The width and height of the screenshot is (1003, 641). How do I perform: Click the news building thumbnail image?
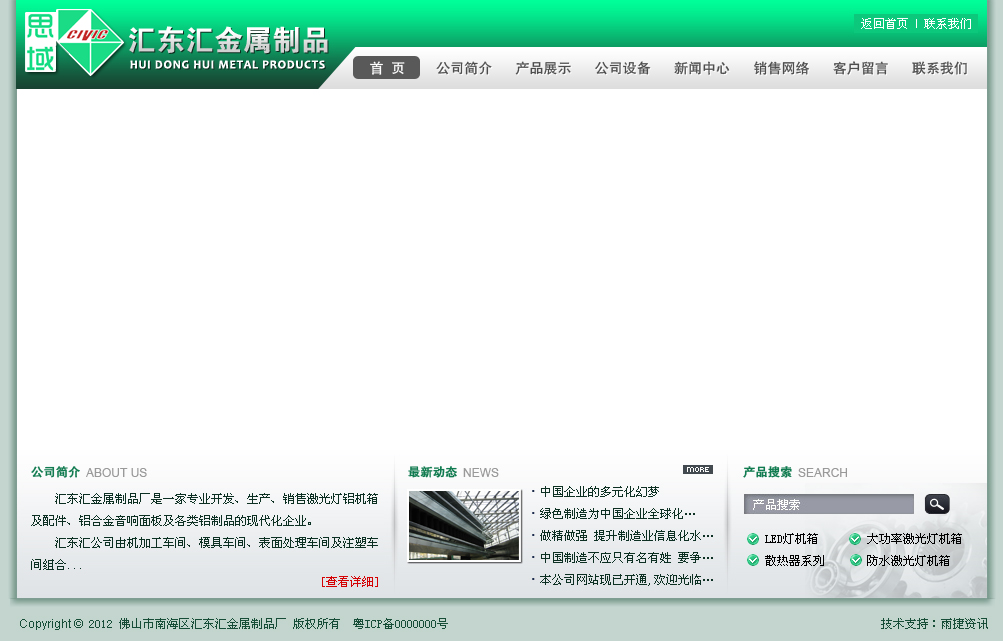click(464, 525)
